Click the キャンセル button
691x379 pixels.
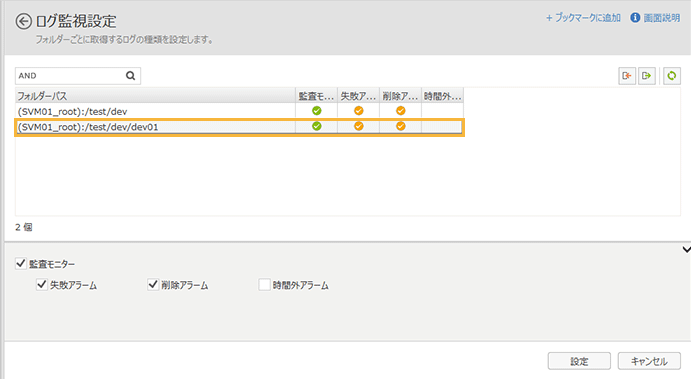[649, 361]
